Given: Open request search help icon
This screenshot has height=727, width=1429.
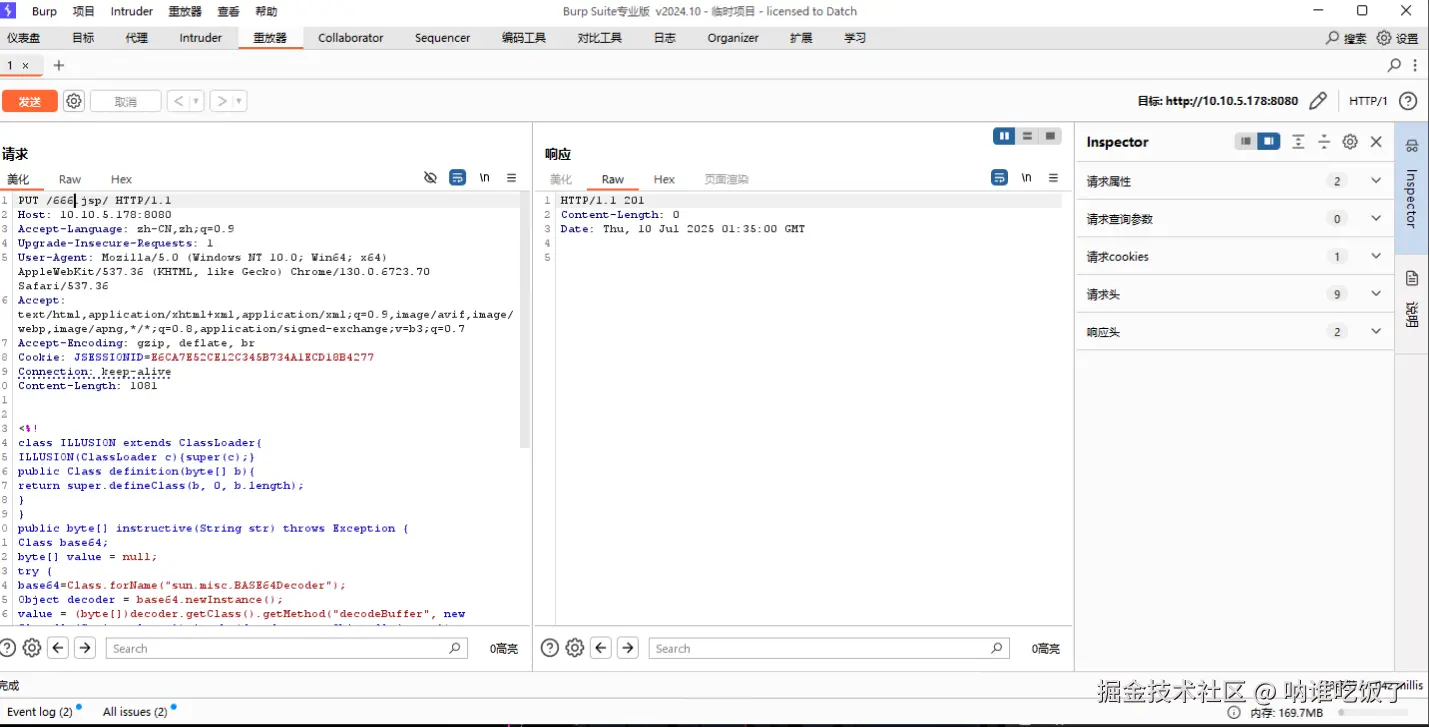Looking at the screenshot, I should (x=9, y=648).
